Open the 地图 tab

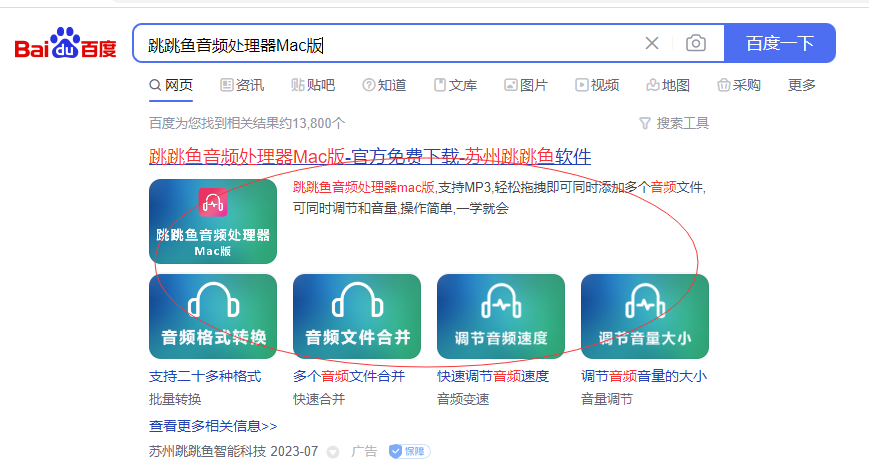[x=668, y=85]
